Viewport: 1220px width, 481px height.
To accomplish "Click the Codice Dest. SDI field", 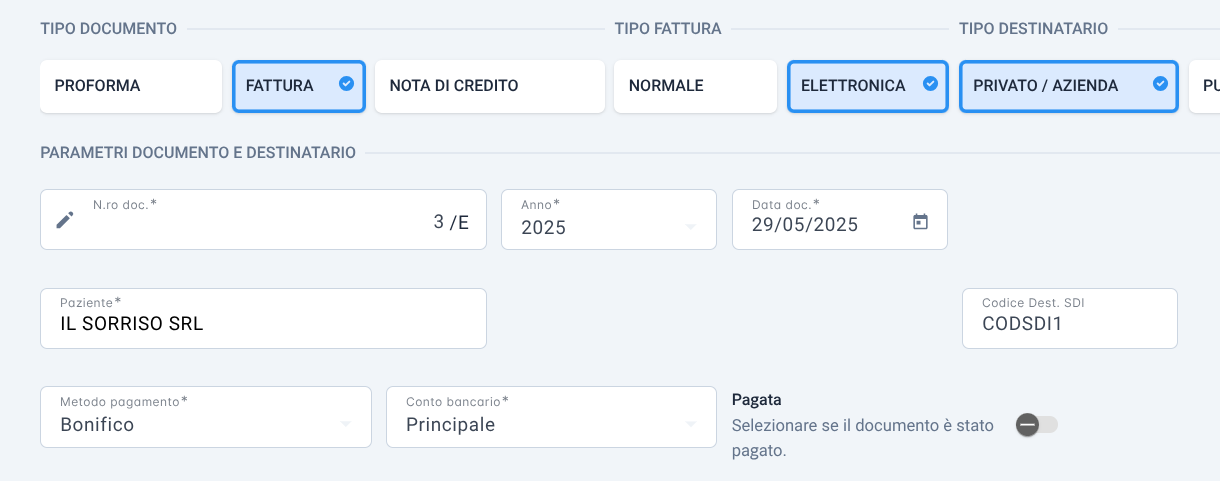I will pyautogui.click(x=1070, y=318).
